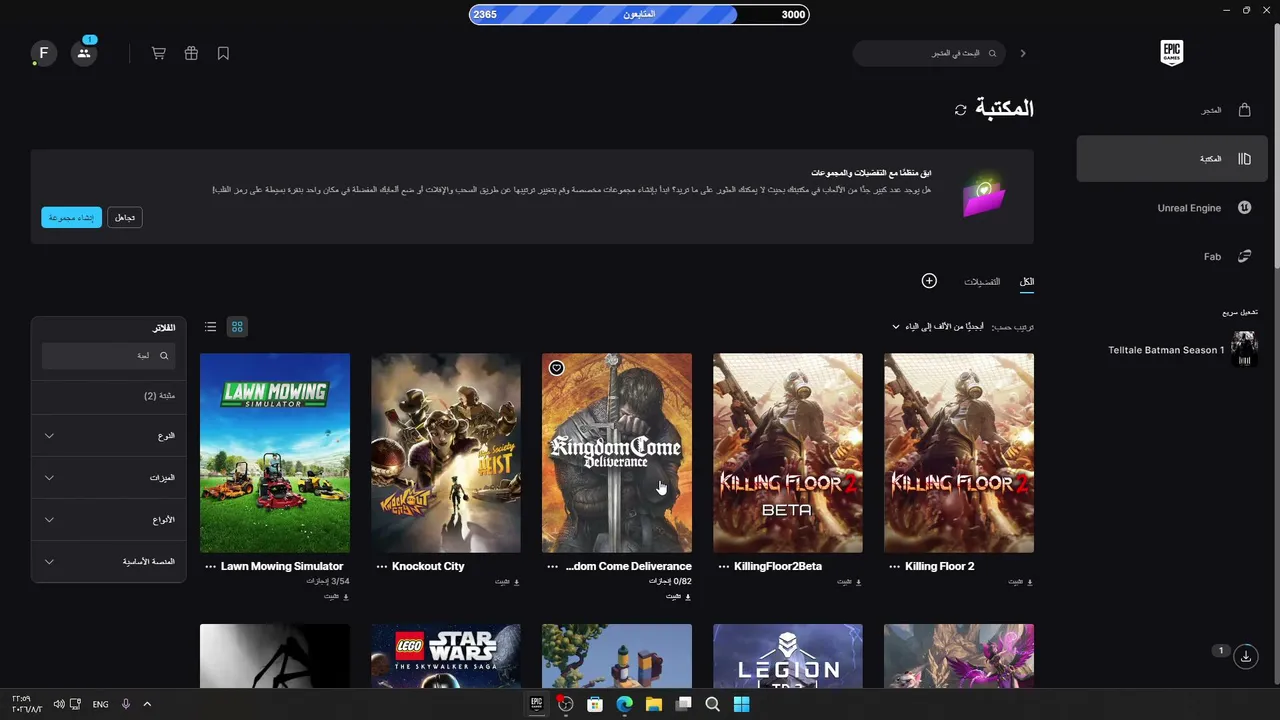Open Killing Floor 2 cover art

click(x=959, y=453)
